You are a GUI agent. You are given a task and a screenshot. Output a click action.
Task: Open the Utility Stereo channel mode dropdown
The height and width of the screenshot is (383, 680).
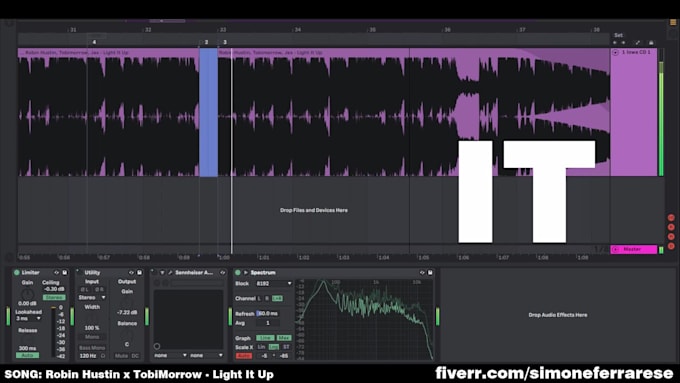pyautogui.click(x=92, y=298)
